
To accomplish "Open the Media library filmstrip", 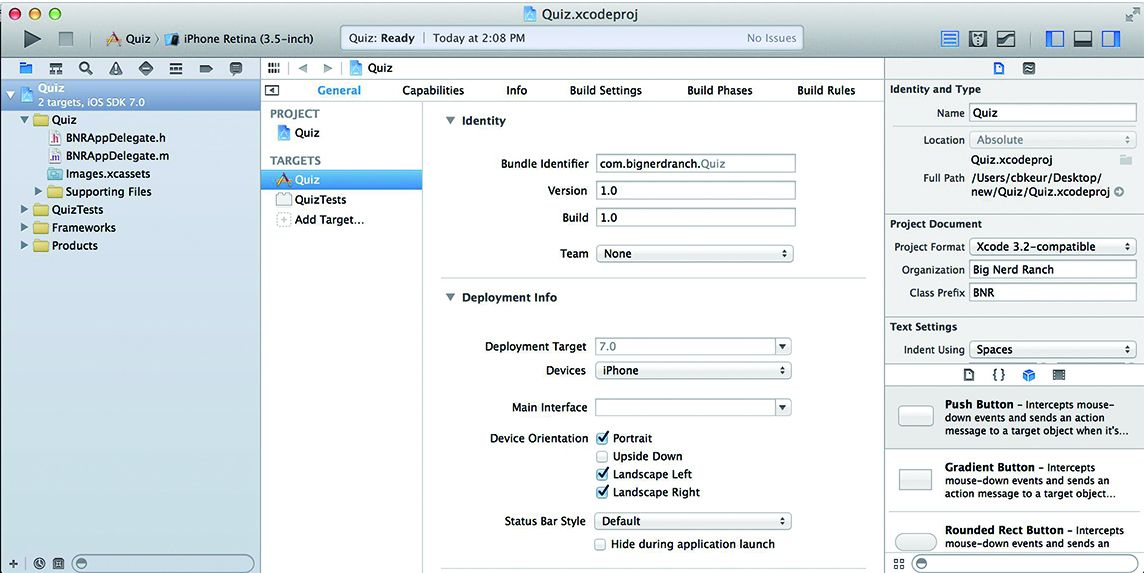I will (1059, 375).
